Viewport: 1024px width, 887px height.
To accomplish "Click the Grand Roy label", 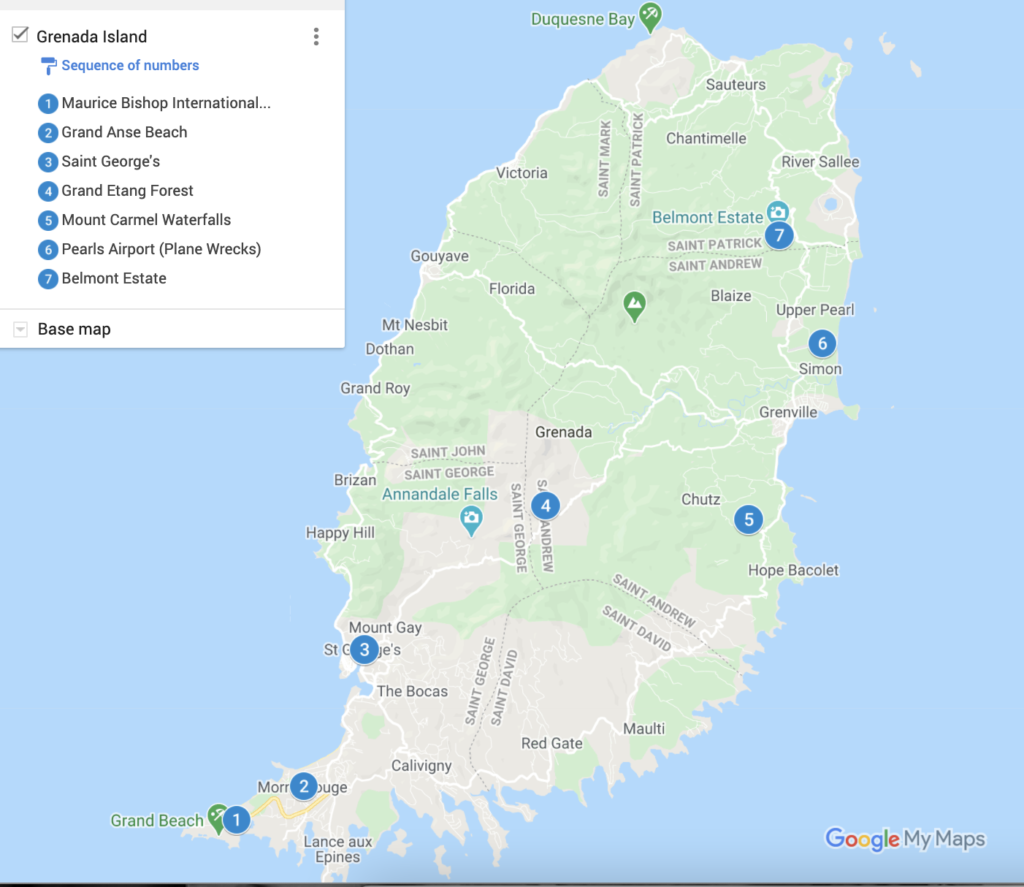I will point(375,389).
